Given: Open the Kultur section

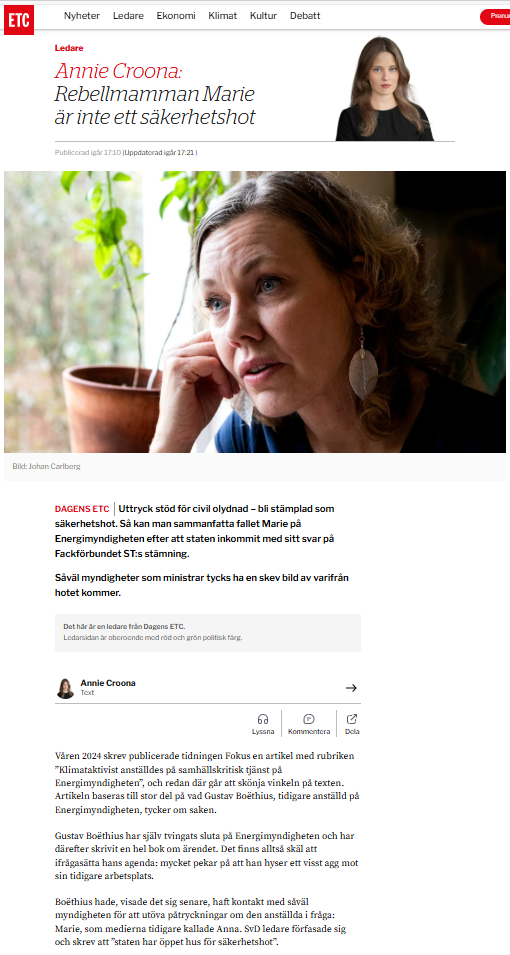Looking at the screenshot, I should pyautogui.click(x=263, y=16).
